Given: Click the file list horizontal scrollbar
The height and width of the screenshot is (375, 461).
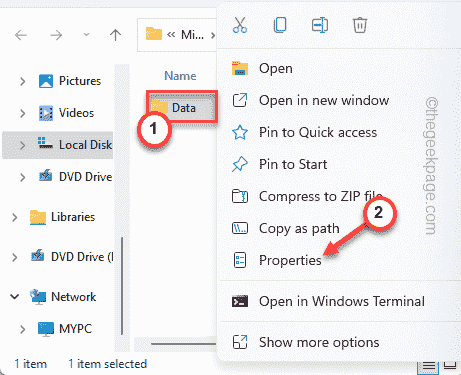Looking at the screenshot, I should tap(184, 344).
